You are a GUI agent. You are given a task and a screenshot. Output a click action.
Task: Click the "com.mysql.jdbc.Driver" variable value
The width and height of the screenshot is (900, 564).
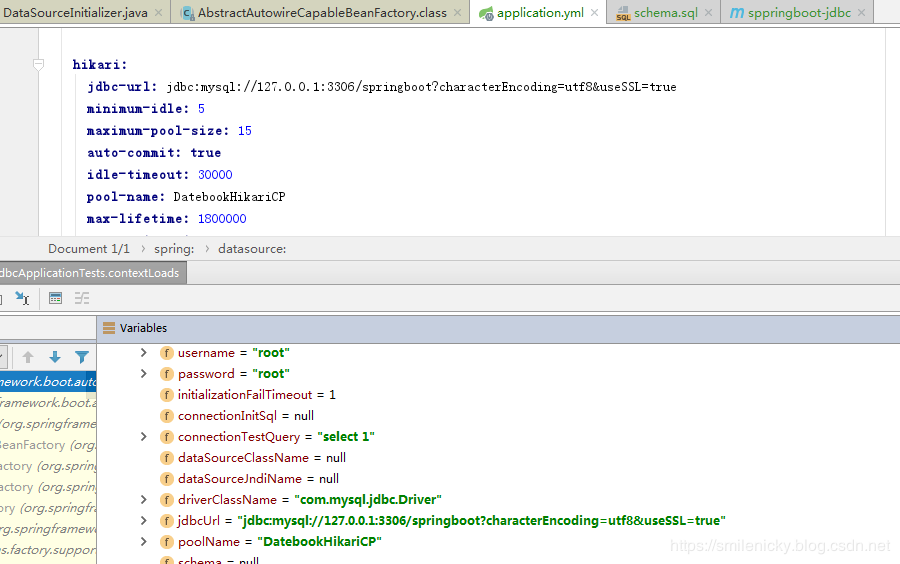point(368,500)
